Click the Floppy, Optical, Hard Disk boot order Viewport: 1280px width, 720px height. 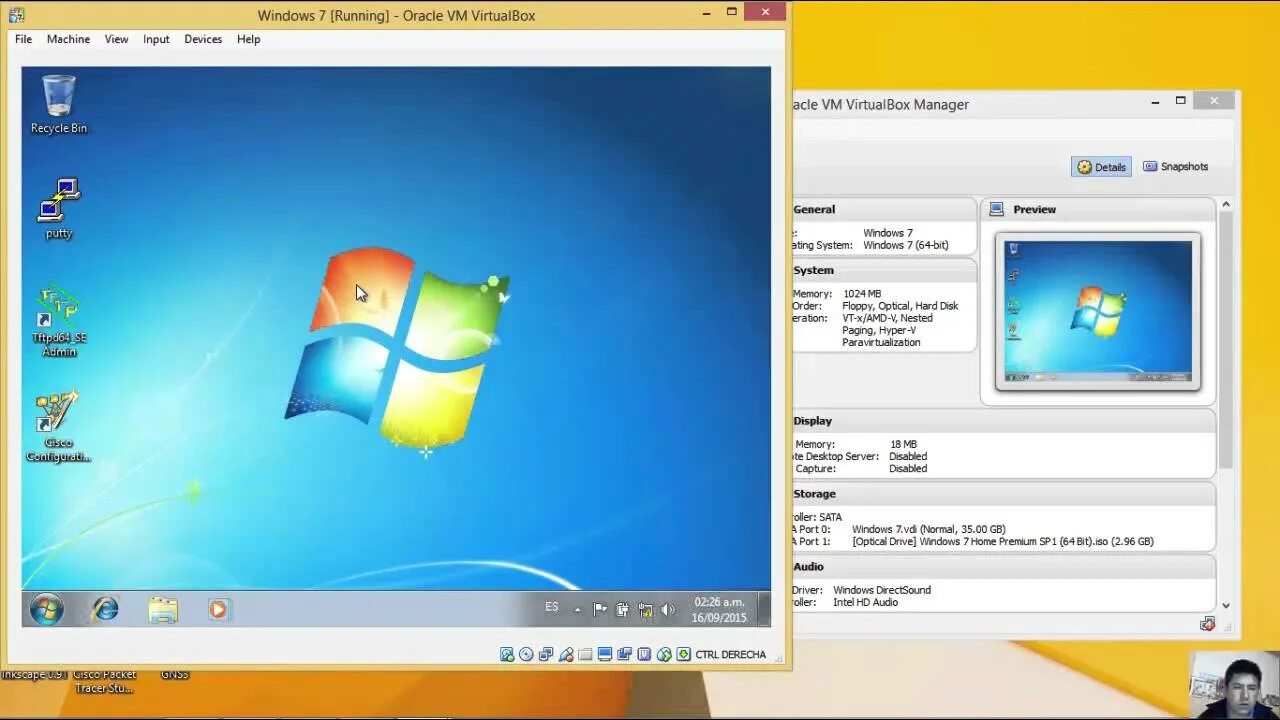point(900,306)
